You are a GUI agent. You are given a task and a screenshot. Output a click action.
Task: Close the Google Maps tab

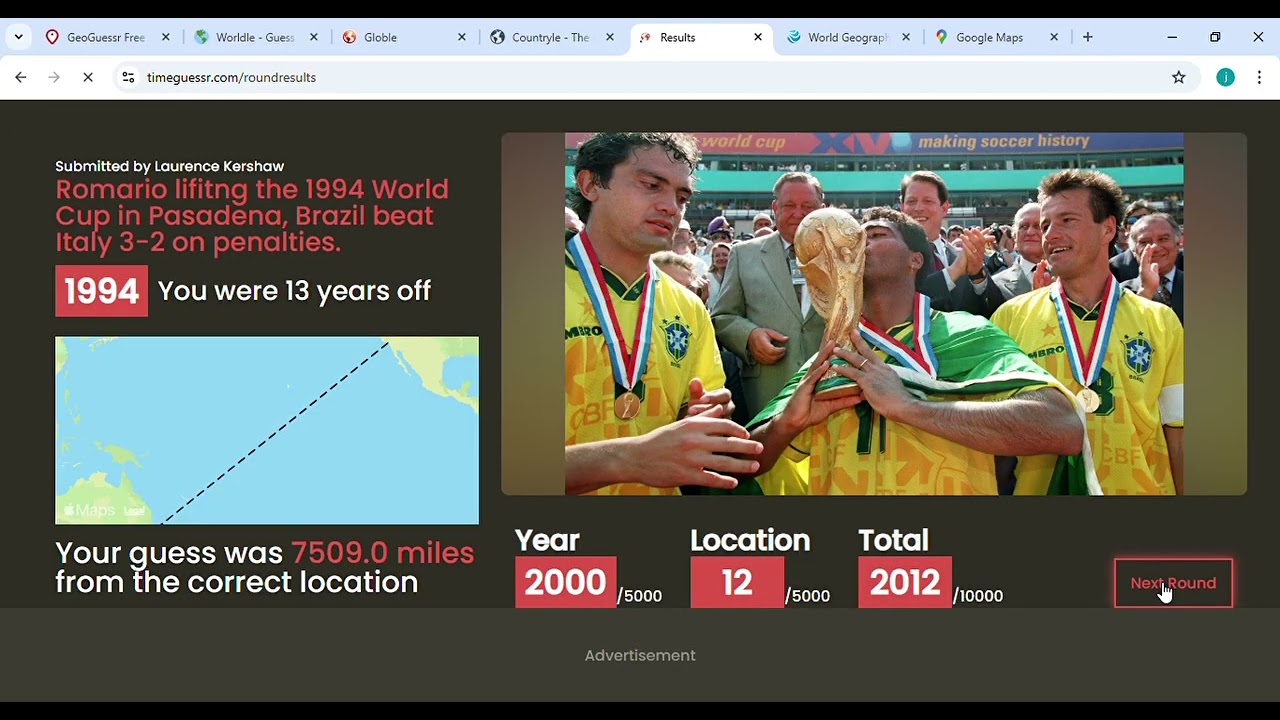point(1053,37)
